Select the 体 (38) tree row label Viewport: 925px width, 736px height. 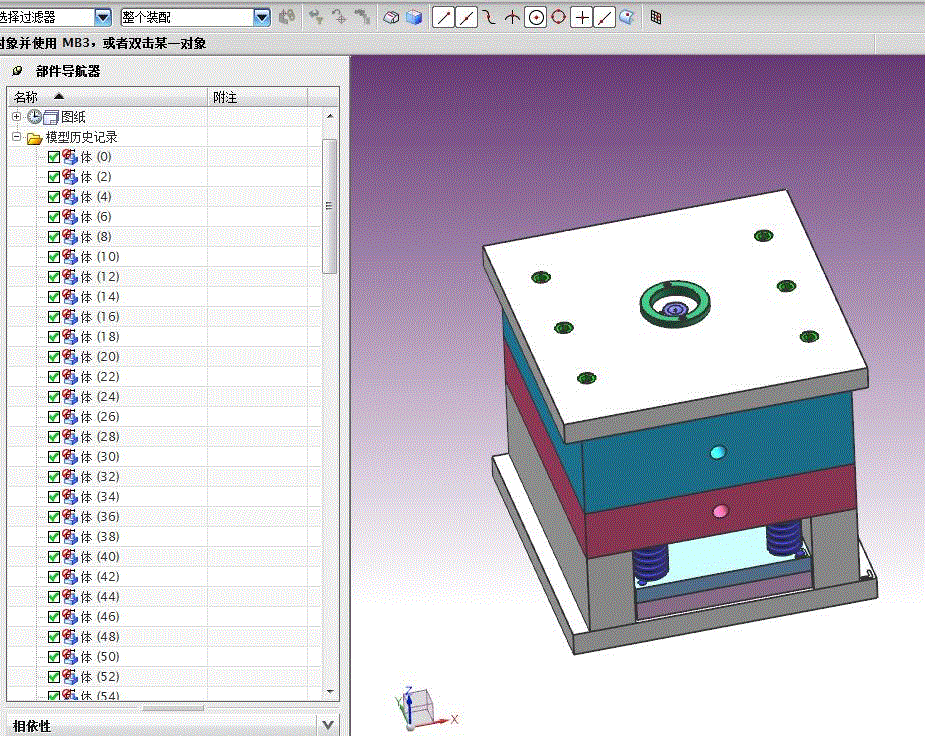(x=100, y=537)
